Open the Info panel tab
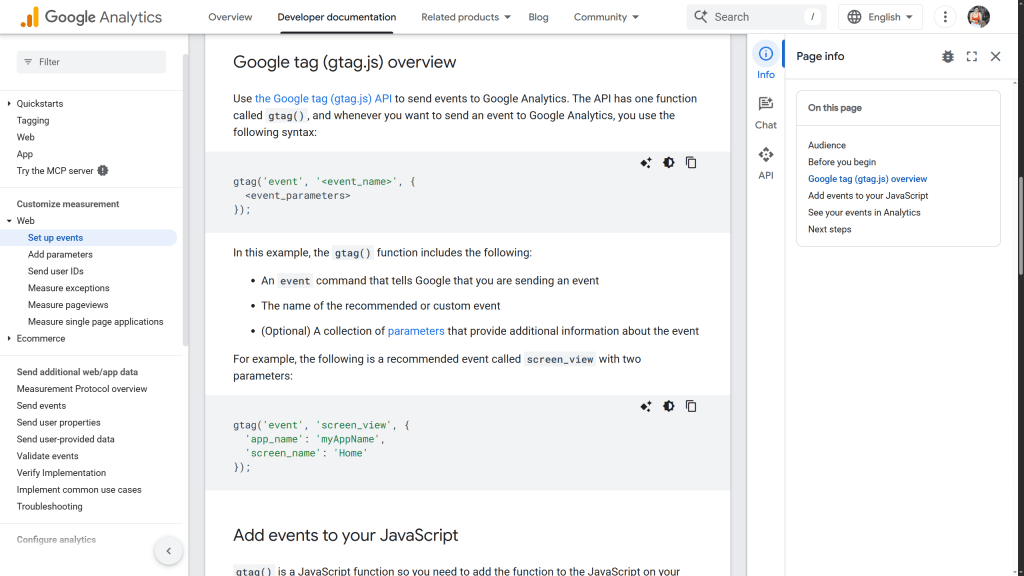The height and width of the screenshot is (576, 1024). coord(765,61)
